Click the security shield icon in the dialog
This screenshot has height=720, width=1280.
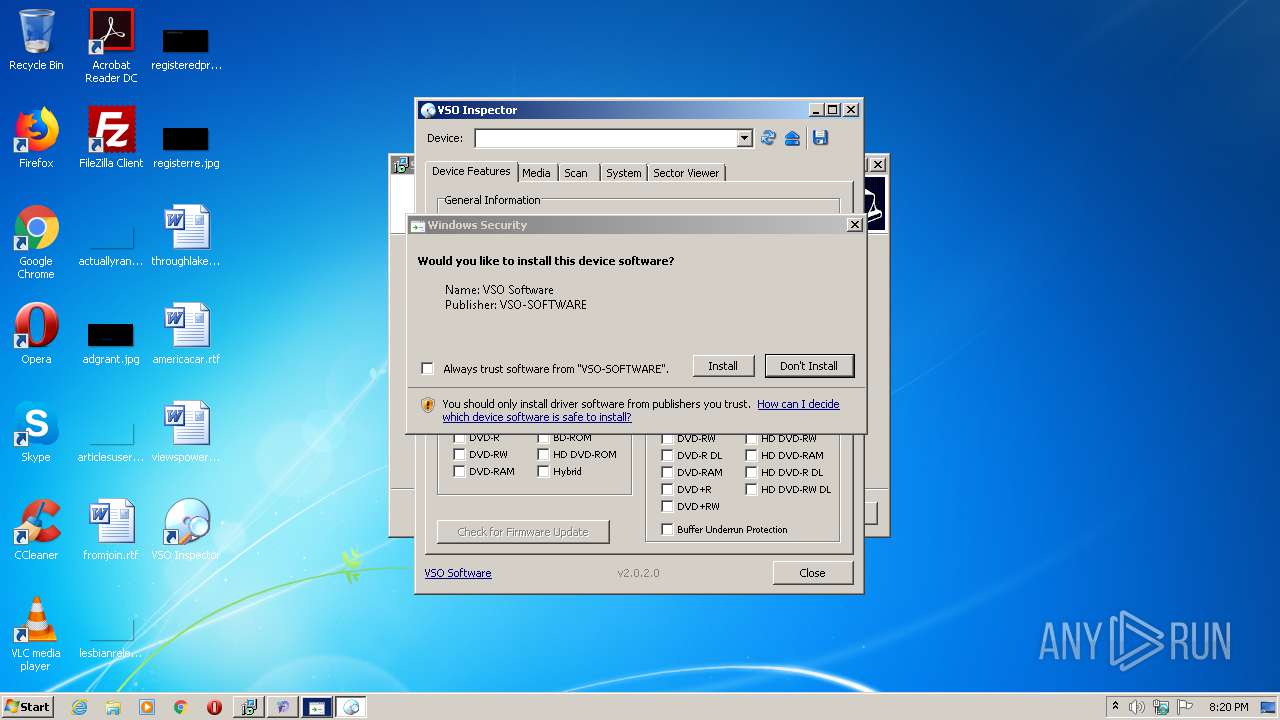click(x=428, y=405)
